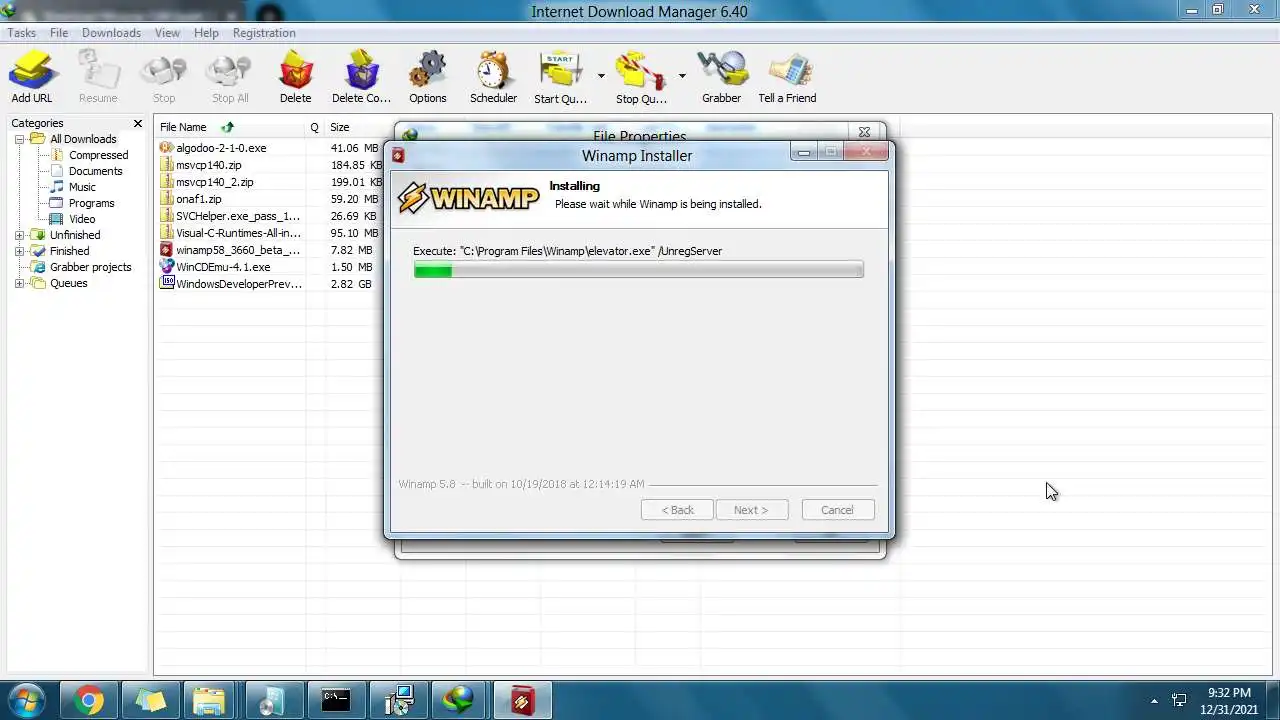Open Internet Download Manager taskbar icon
This screenshot has width=1280, height=720.
pyautogui.click(x=460, y=700)
